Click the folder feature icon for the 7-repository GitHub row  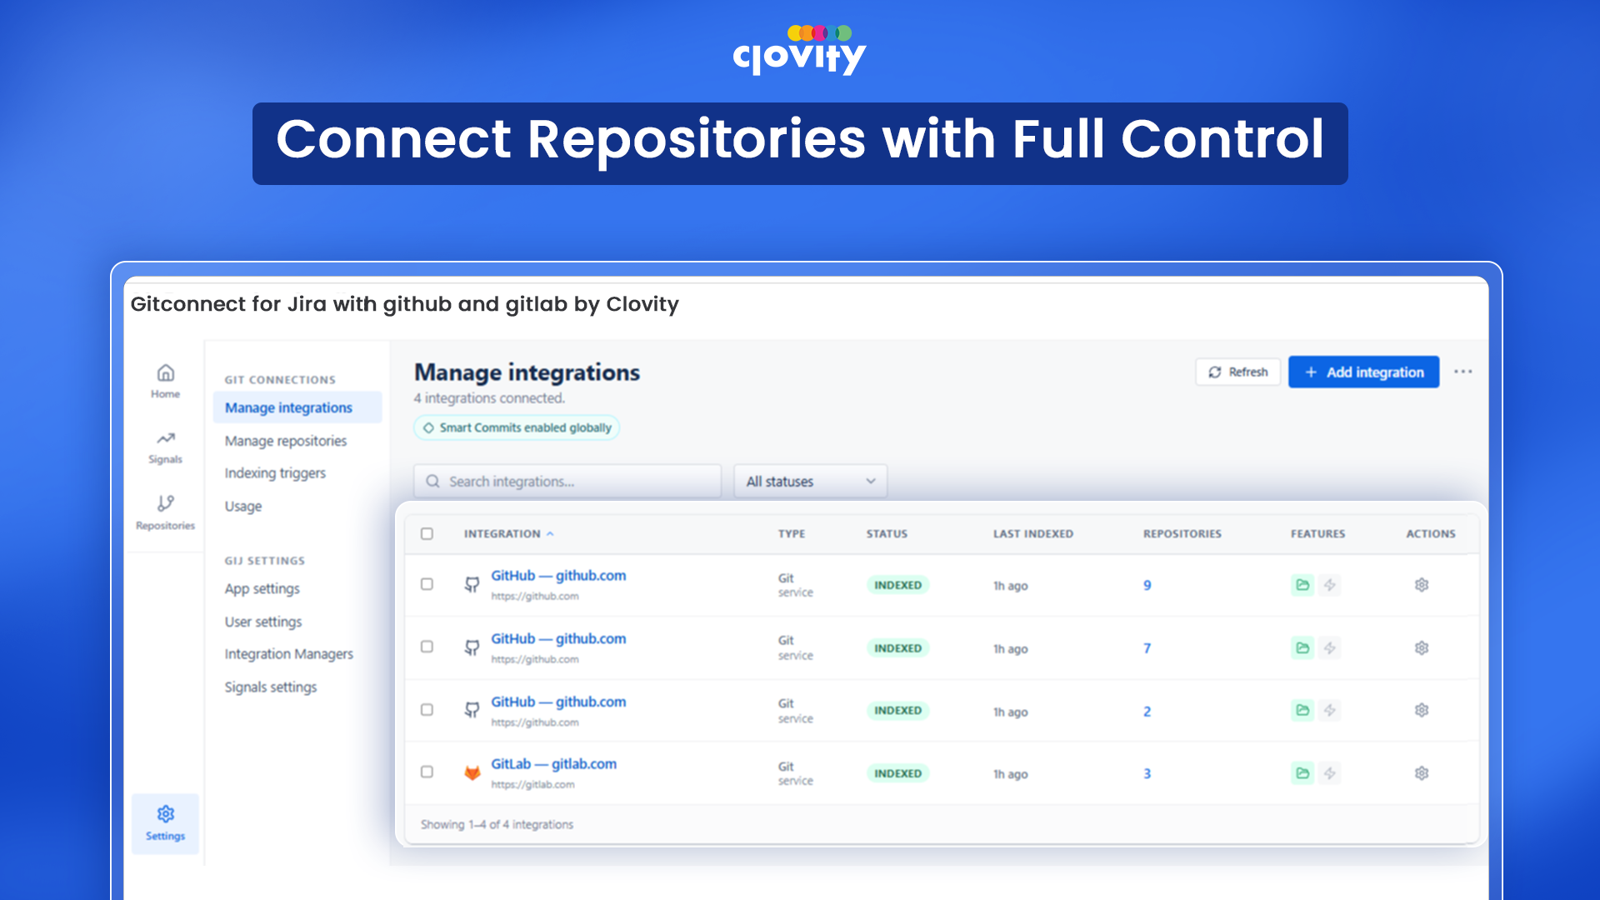pos(1302,648)
